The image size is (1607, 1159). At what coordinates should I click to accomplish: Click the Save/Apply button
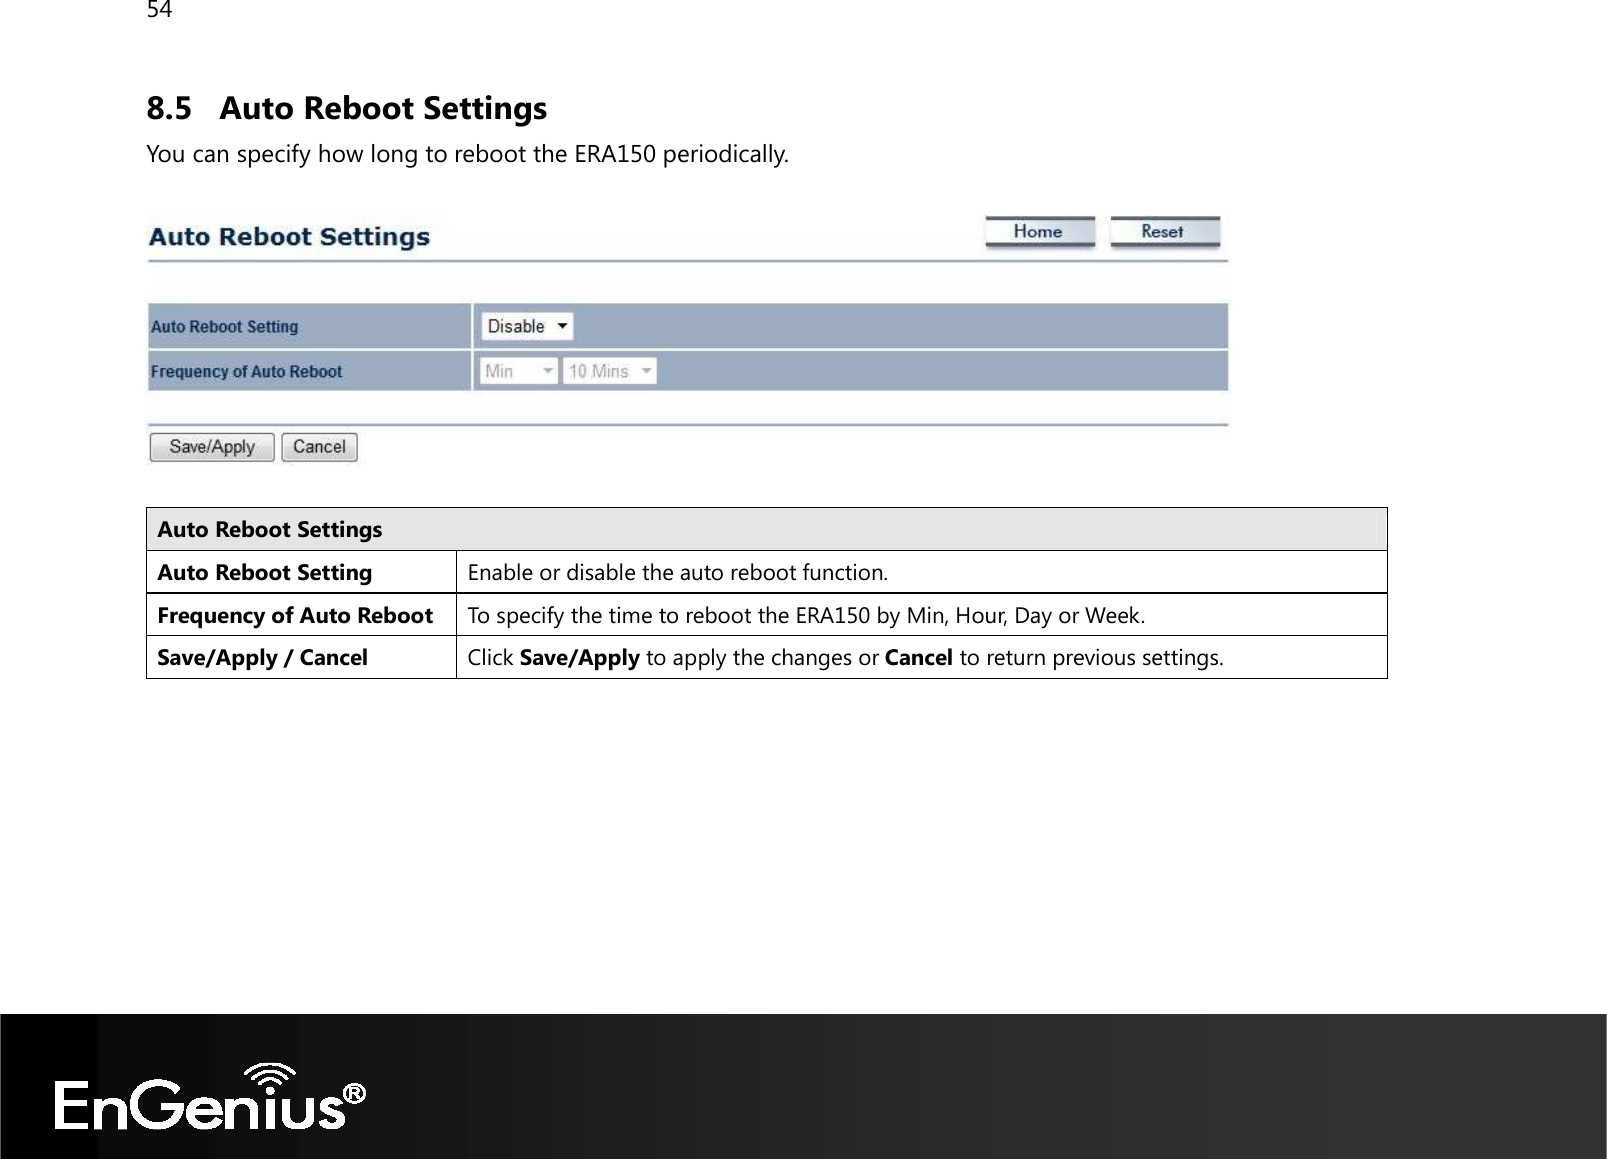pyautogui.click(x=212, y=447)
